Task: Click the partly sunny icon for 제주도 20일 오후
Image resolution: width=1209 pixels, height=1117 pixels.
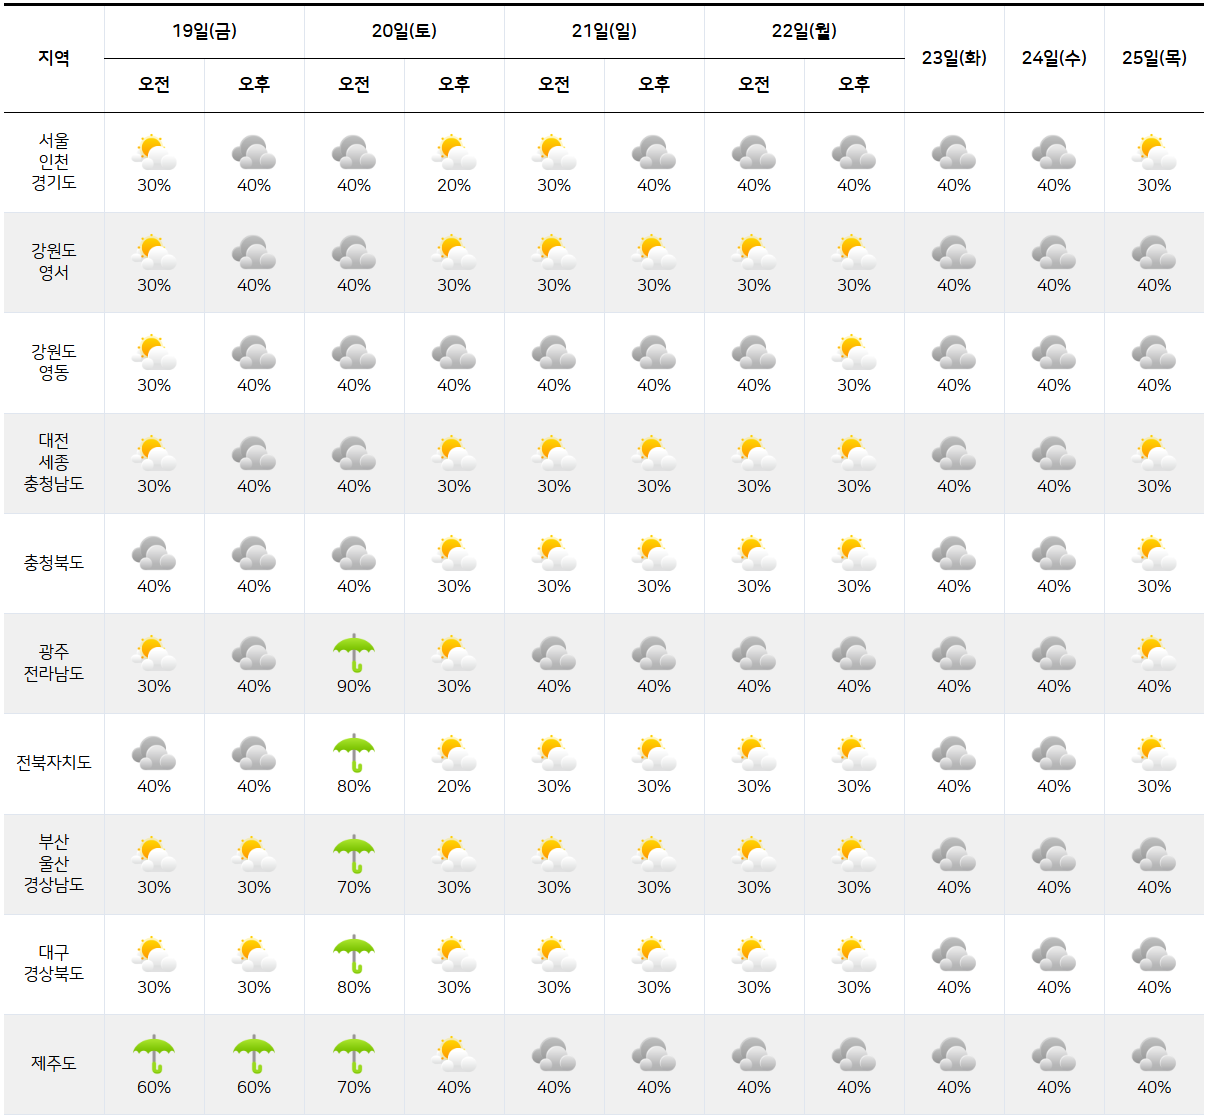Action: point(454,1055)
